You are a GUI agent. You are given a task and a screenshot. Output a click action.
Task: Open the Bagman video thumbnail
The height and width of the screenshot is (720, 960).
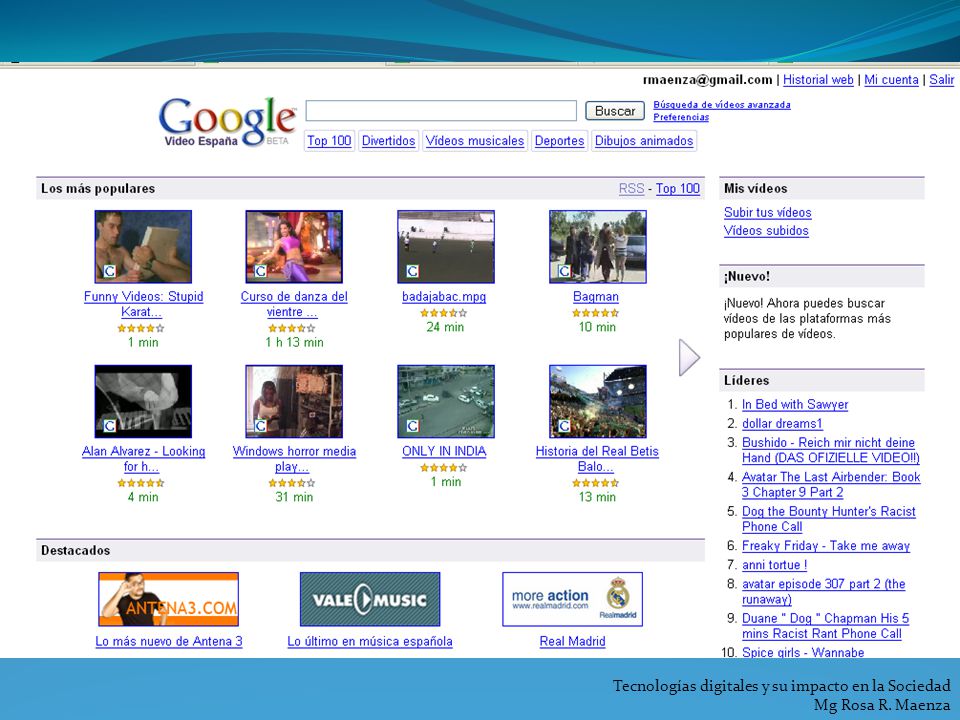(598, 247)
